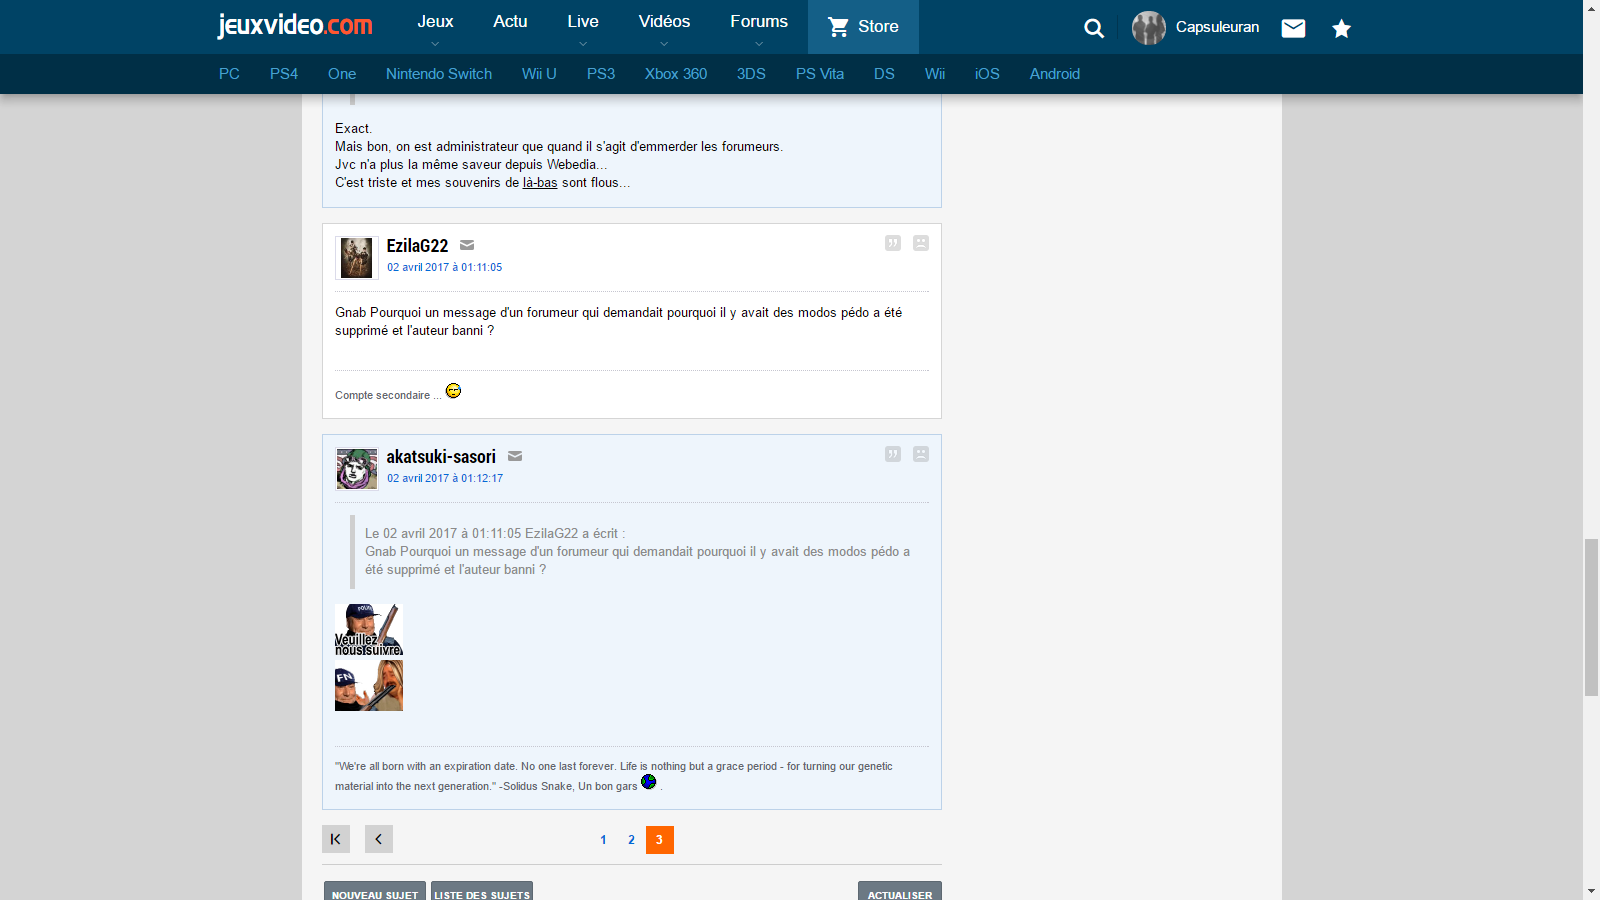Go to previous page arrow
The width and height of the screenshot is (1600, 900).
[x=379, y=839]
